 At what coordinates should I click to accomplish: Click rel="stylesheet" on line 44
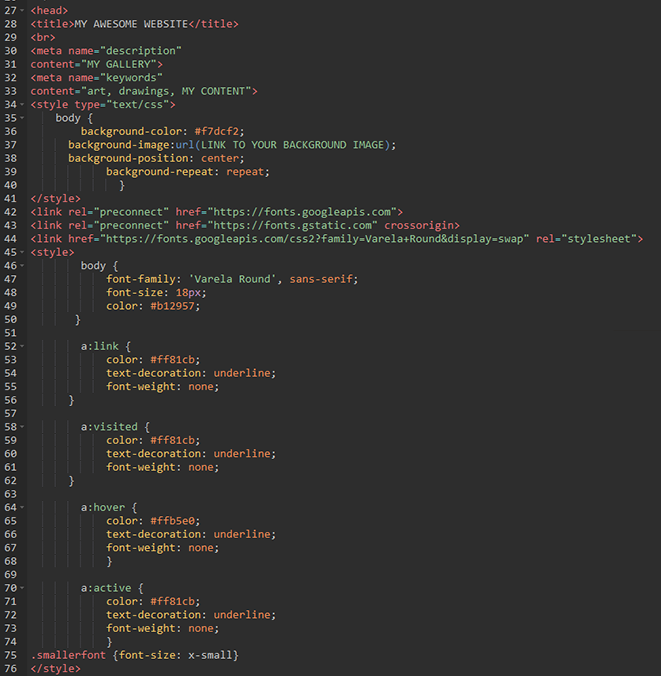tap(586, 239)
